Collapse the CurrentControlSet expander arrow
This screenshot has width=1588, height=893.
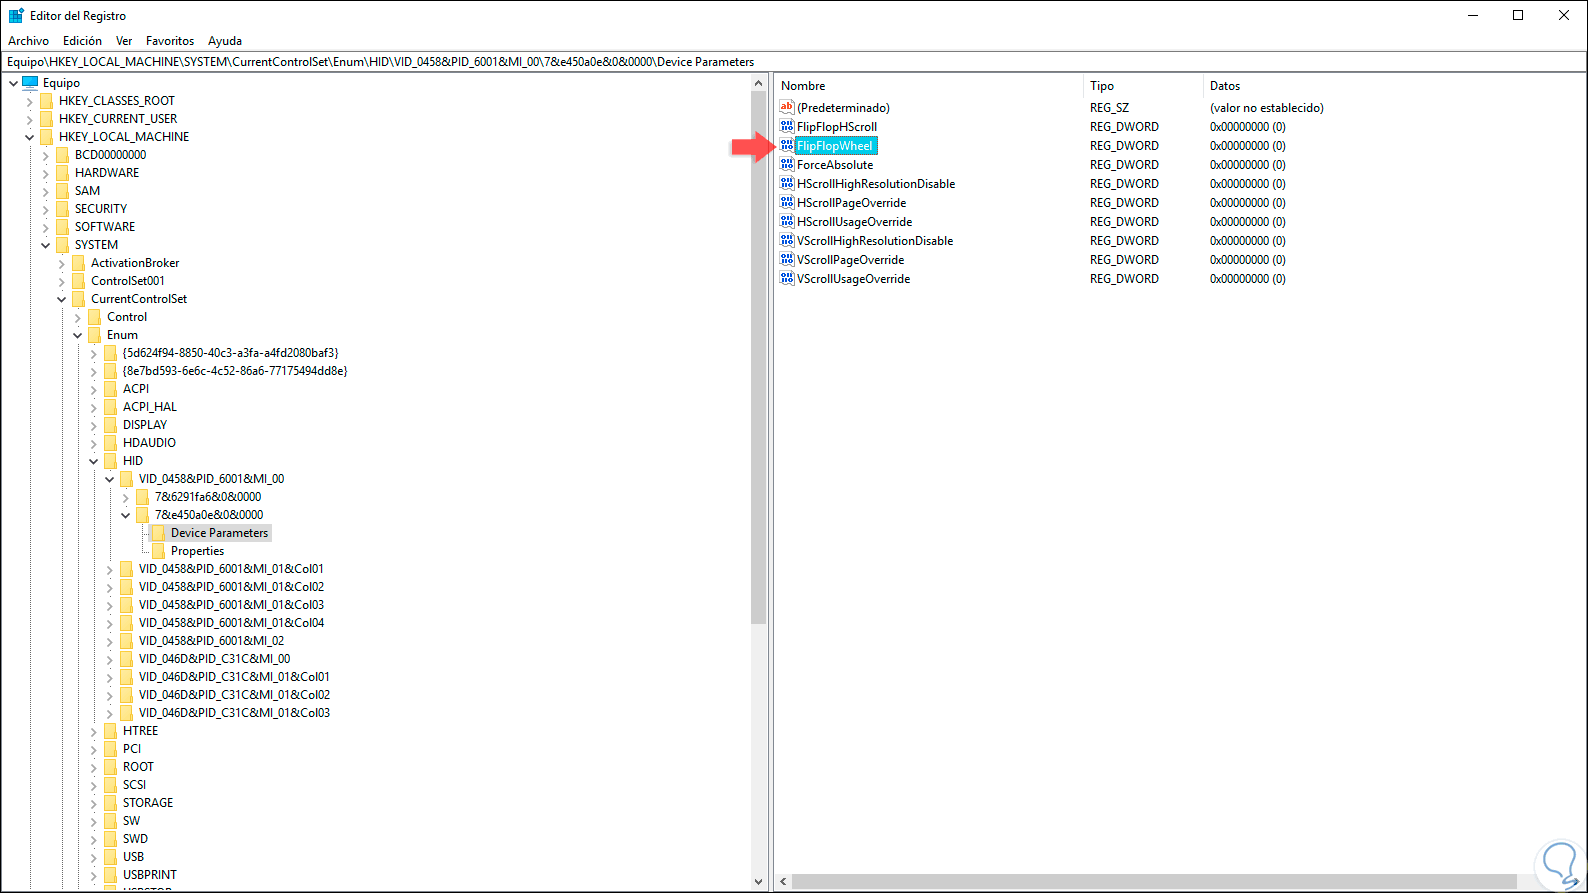(61, 299)
